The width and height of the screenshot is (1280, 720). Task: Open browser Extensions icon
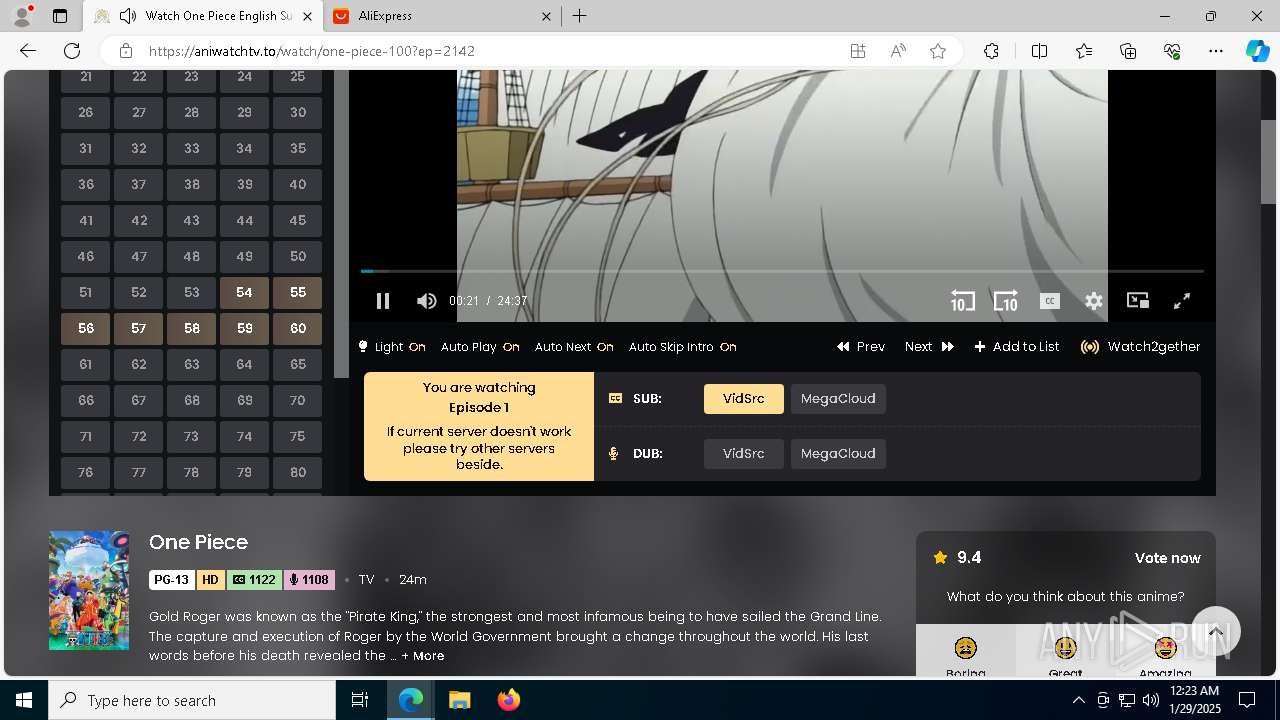(991, 51)
